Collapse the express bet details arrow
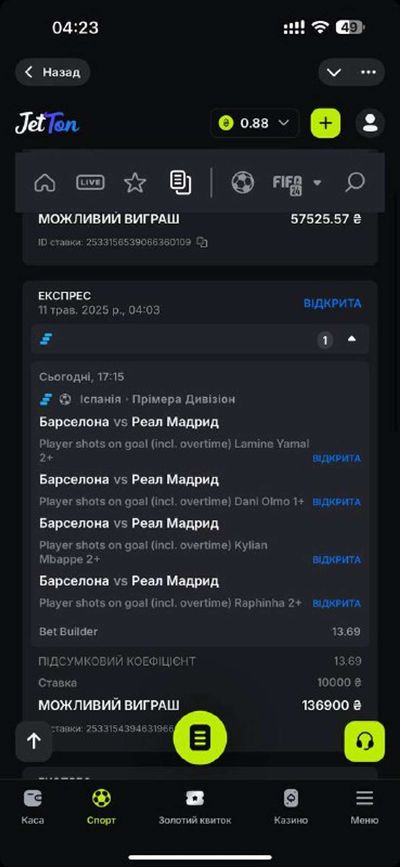Image resolution: width=400 pixels, height=867 pixels. point(352,340)
